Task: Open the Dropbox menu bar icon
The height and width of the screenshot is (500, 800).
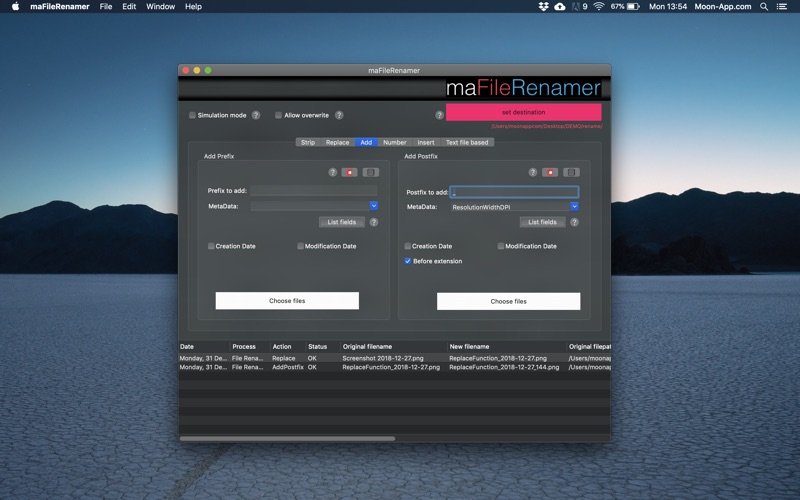Action: click(x=543, y=7)
